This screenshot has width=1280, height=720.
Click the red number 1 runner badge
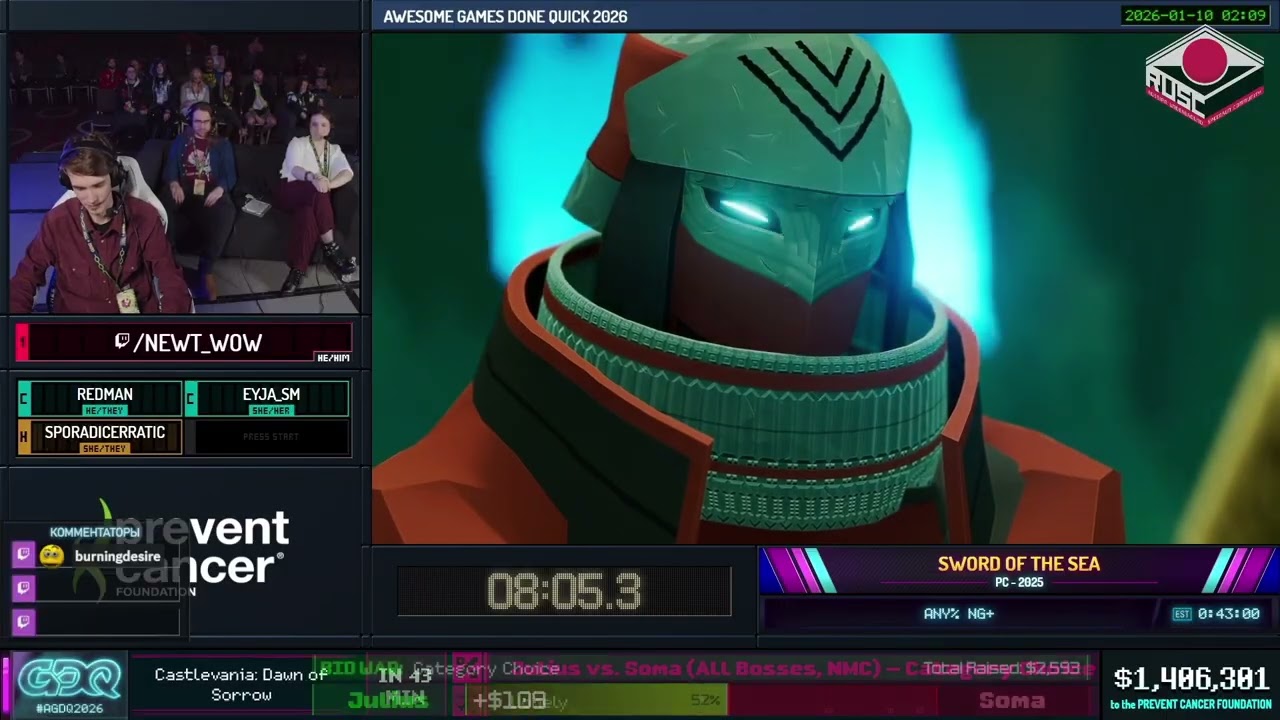tap(22, 343)
